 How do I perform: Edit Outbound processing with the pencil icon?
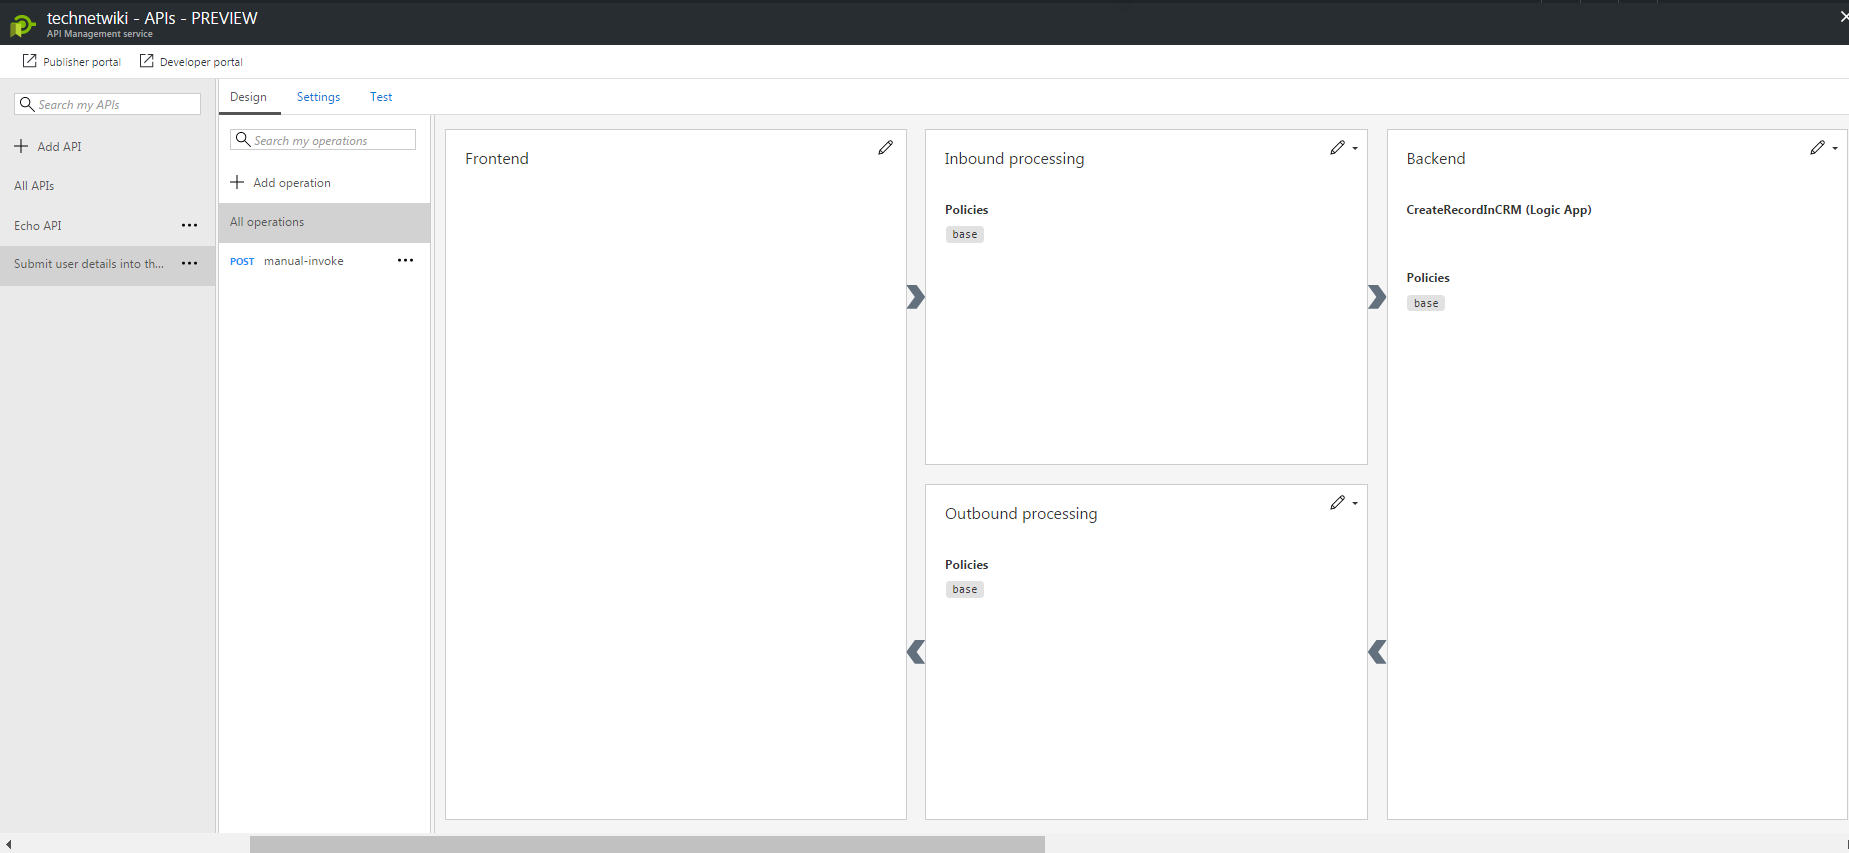pyautogui.click(x=1337, y=503)
